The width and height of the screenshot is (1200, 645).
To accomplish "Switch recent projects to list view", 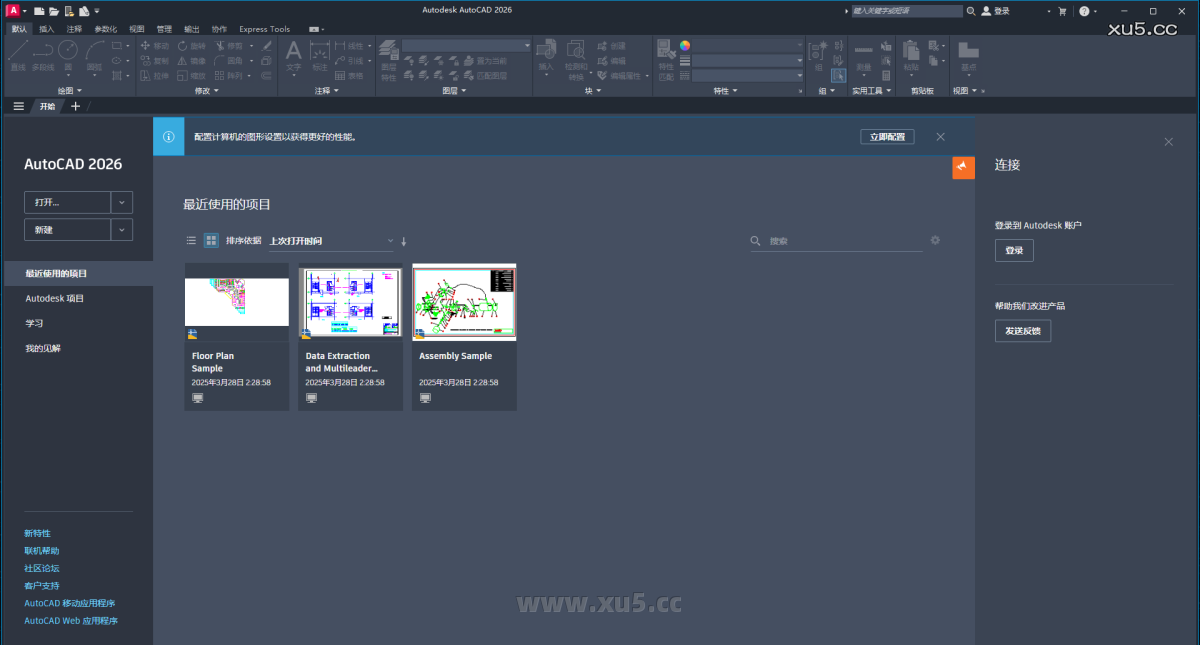I will [x=191, y=240].
